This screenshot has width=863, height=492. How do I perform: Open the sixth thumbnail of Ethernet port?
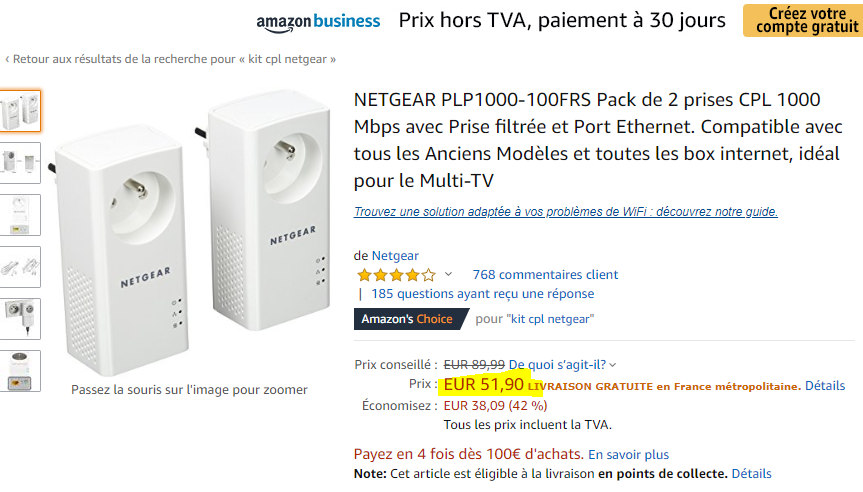click(x=20, y=371)
